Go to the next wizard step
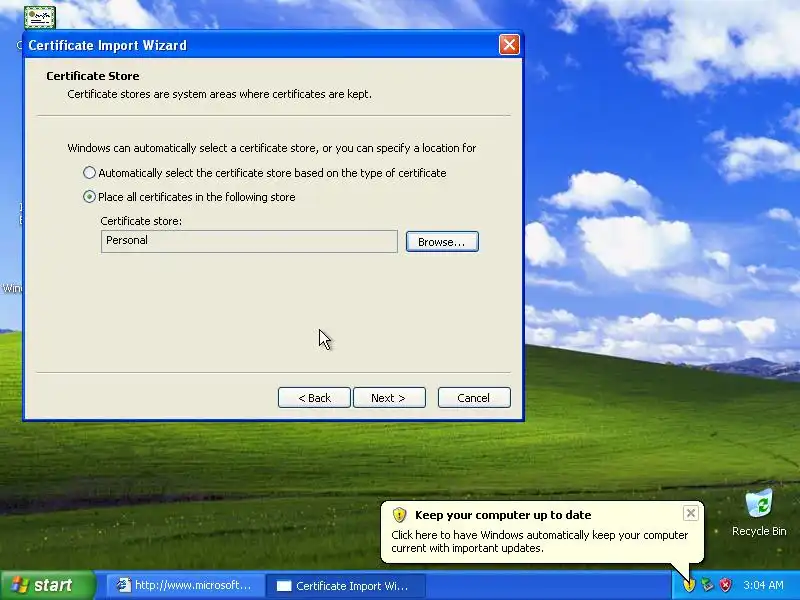The width and height of the screenshot is (800, 600). pos(389,397)
